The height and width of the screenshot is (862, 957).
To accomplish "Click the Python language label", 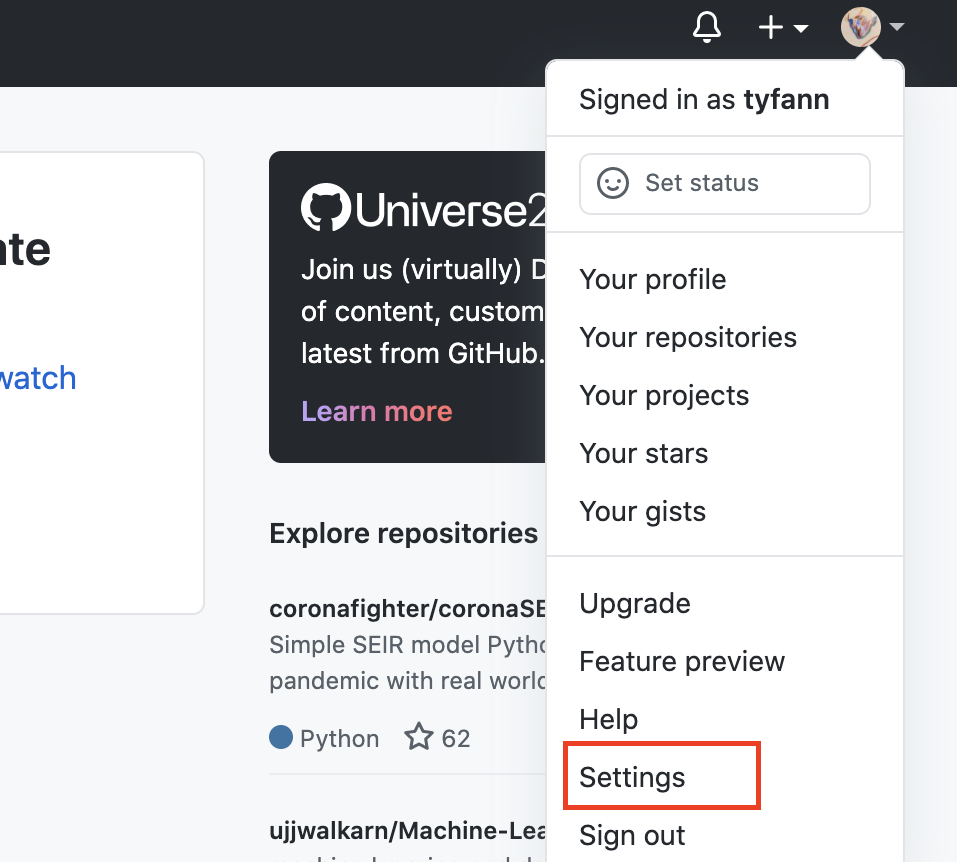I will (339, 739).
